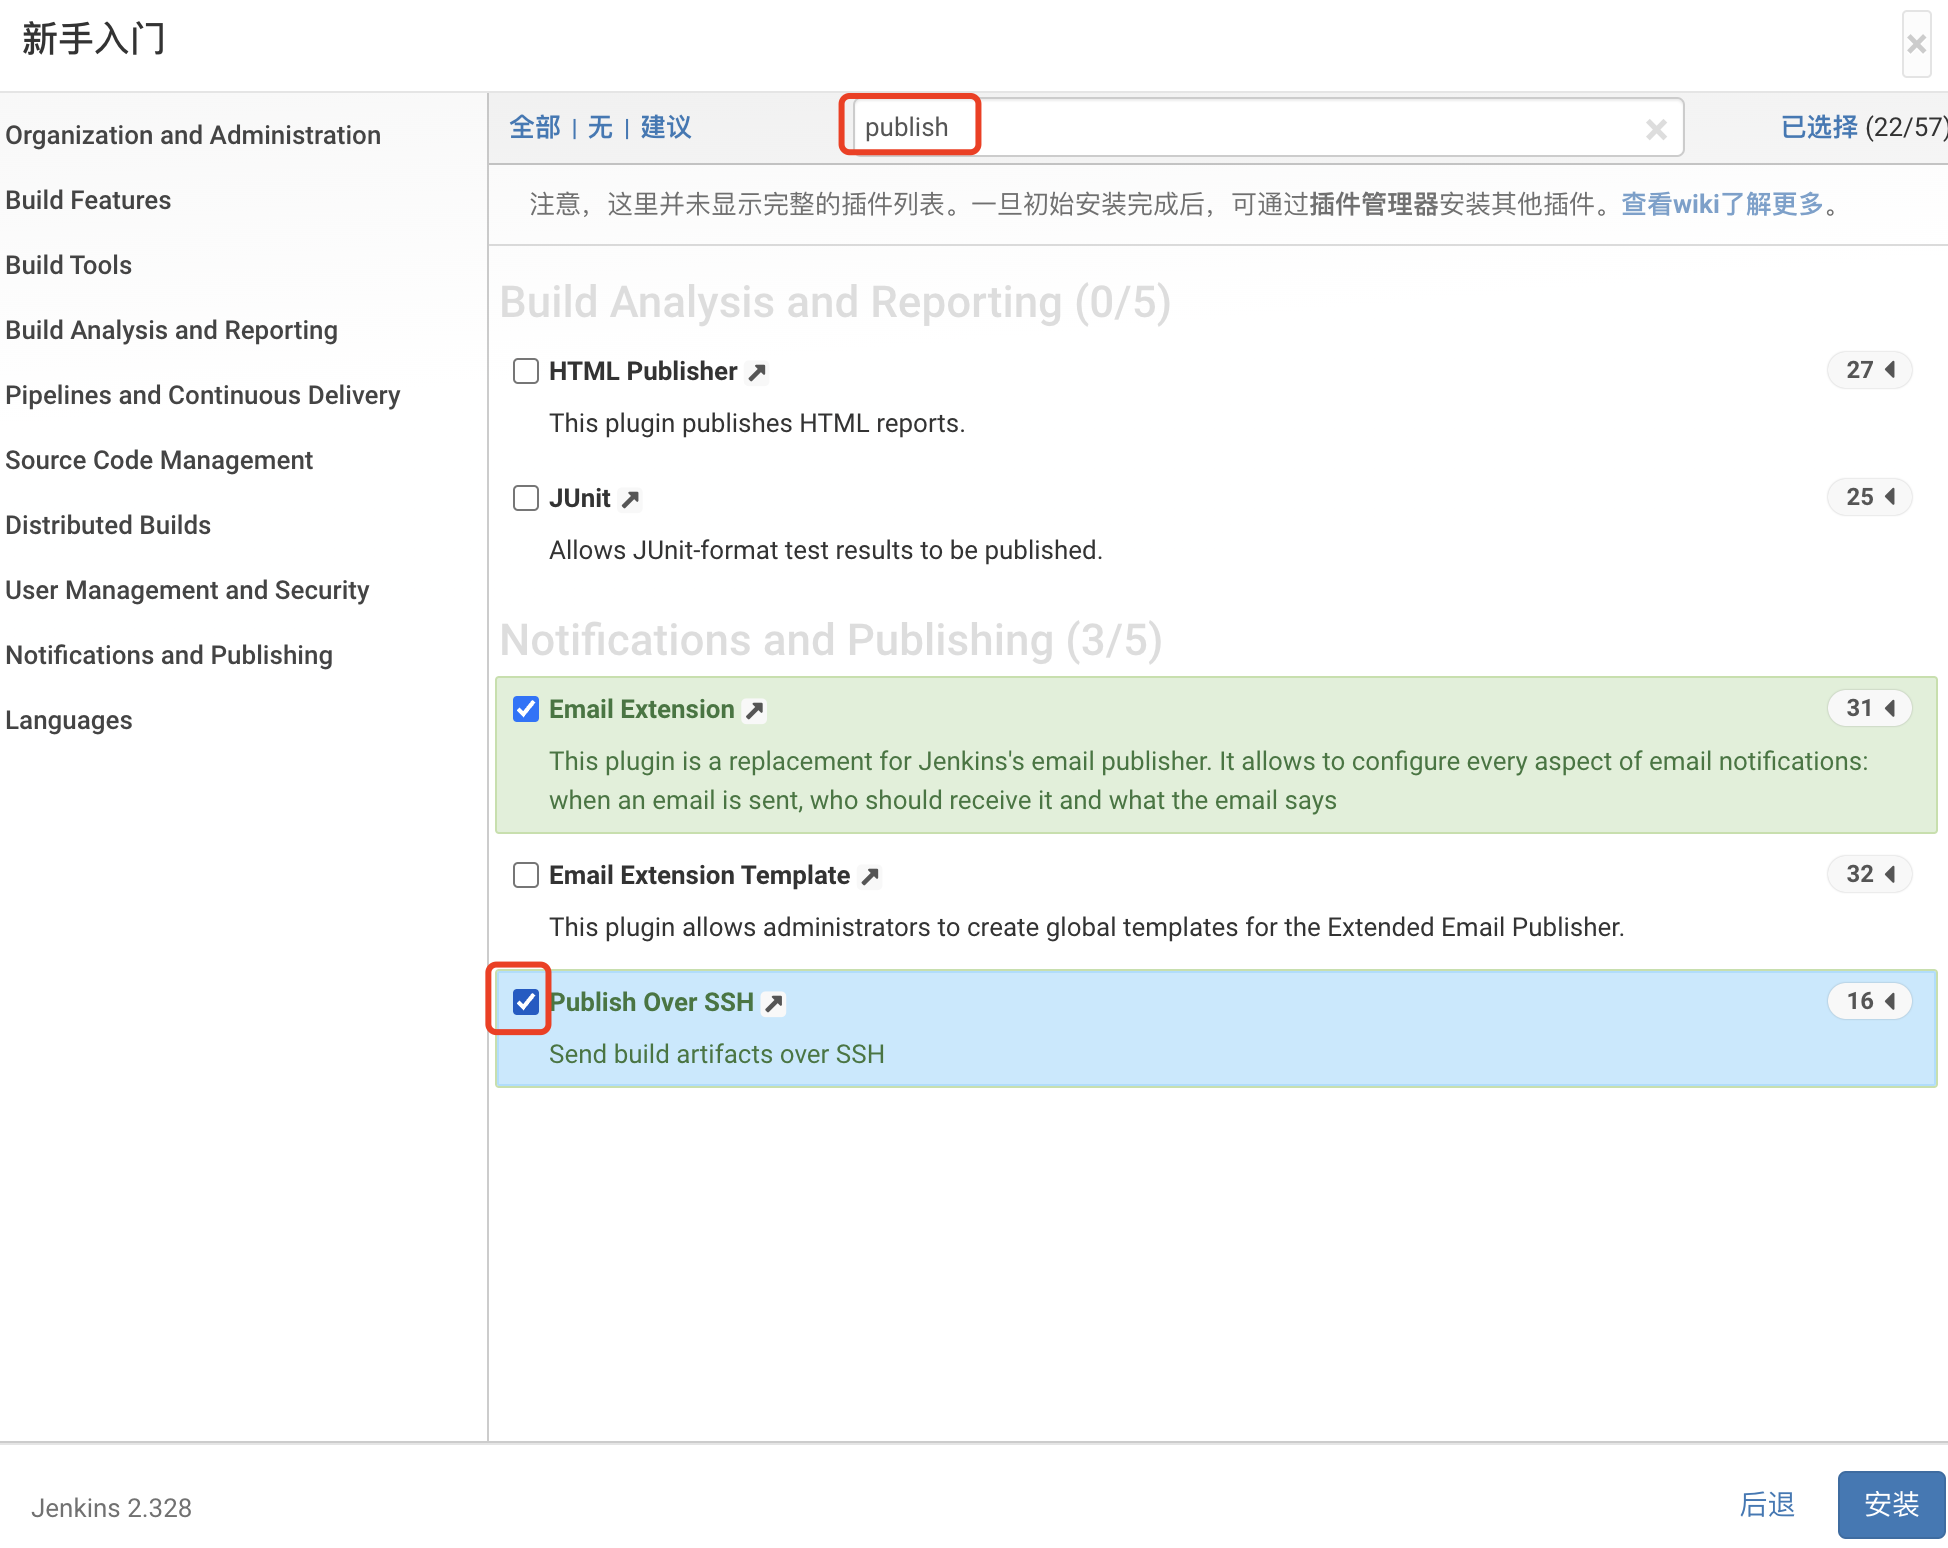
Task: Clear the publish search text
Action: (x=1656, y=129)
